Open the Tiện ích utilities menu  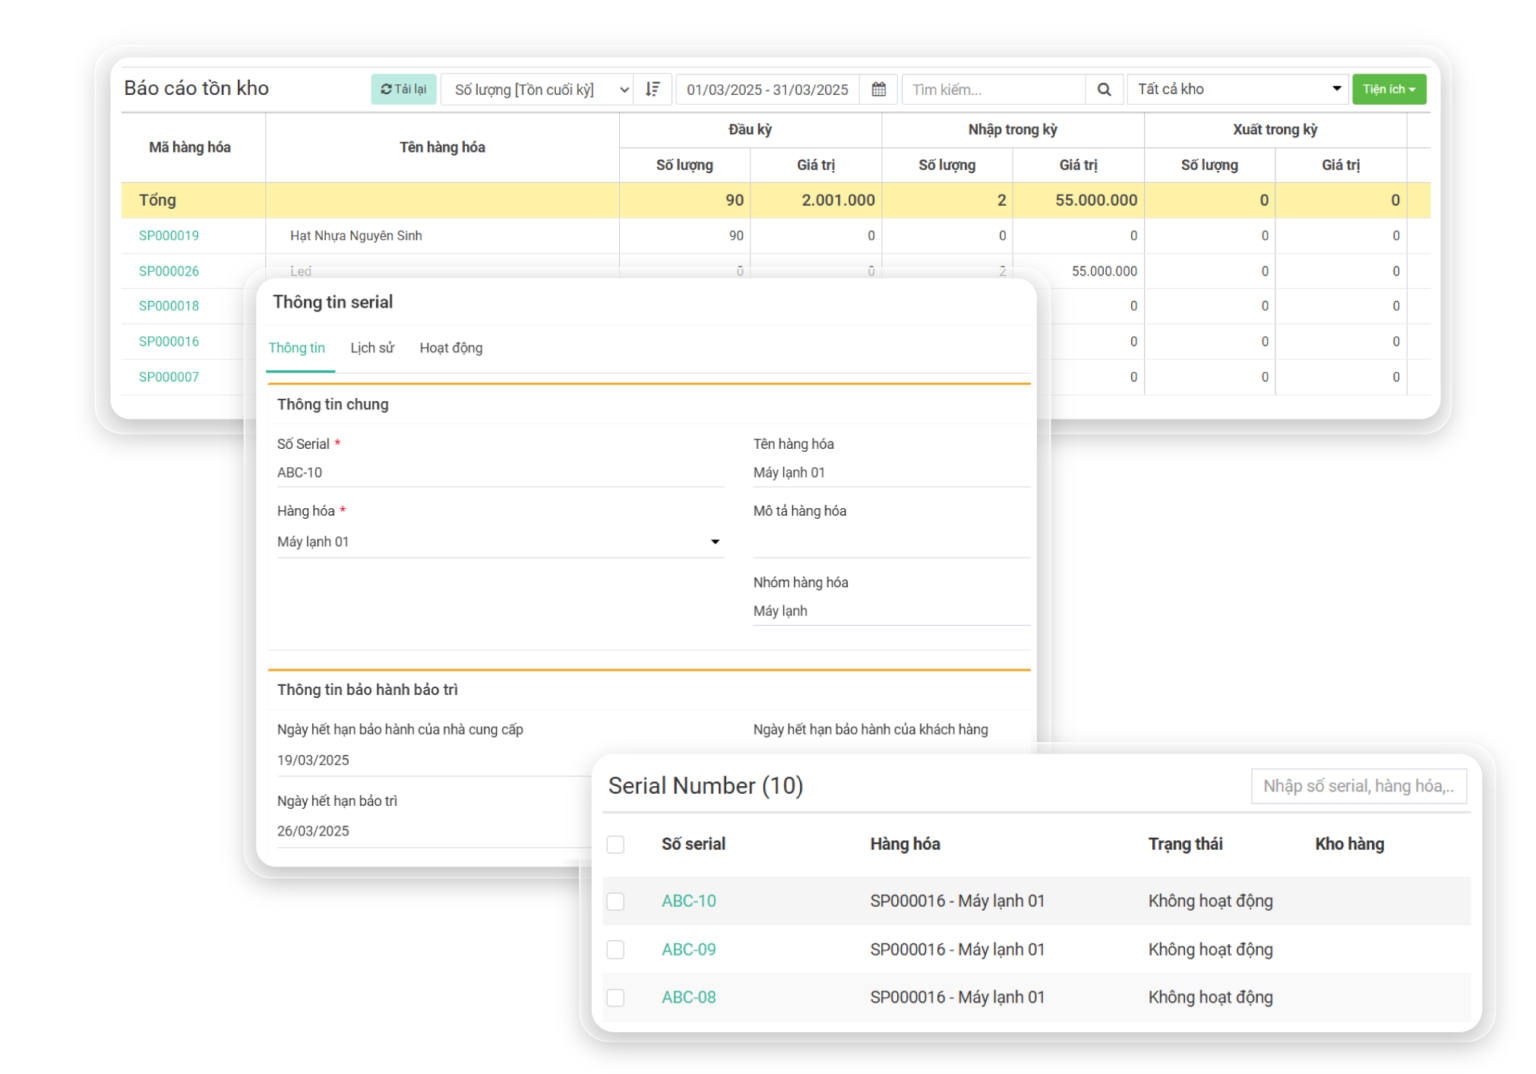point(1388,89)
